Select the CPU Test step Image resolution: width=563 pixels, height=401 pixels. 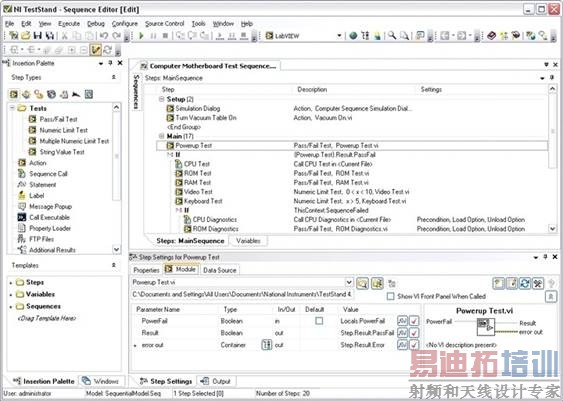coord(197,164)
